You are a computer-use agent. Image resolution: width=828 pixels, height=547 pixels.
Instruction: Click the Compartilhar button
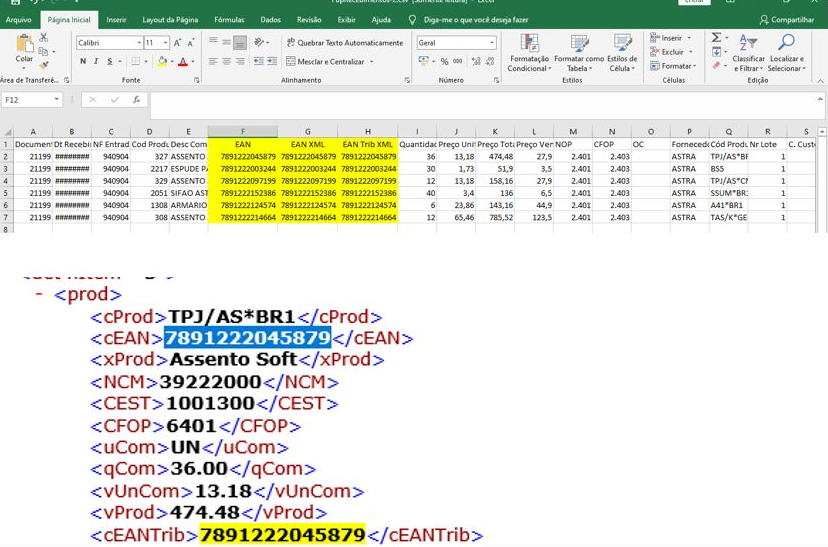tap(787, 20)
